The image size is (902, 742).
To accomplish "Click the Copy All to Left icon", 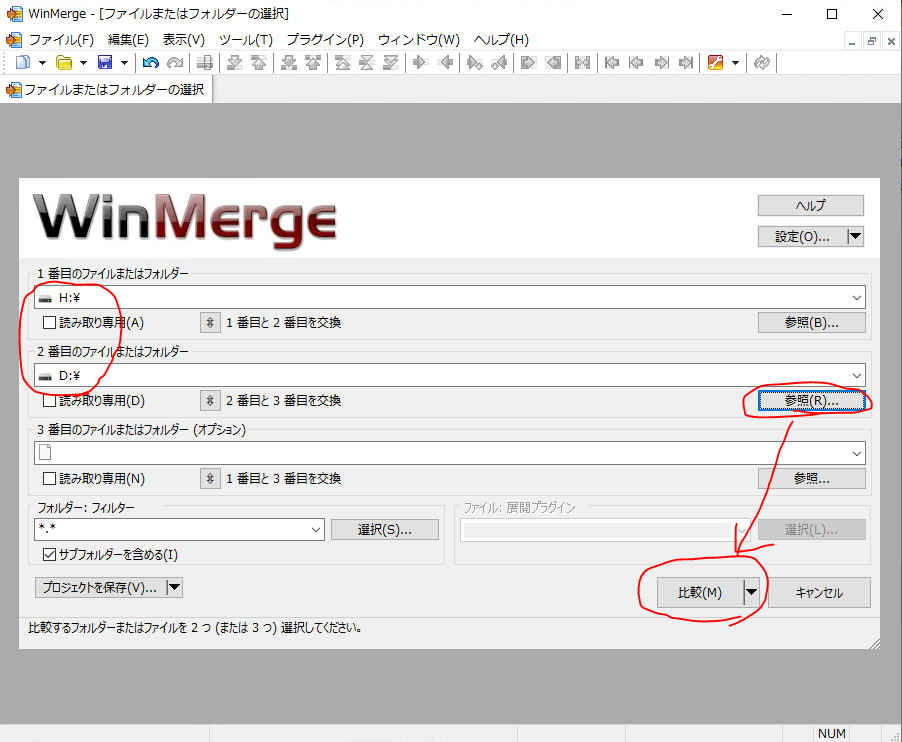I will tap(553, 62).
